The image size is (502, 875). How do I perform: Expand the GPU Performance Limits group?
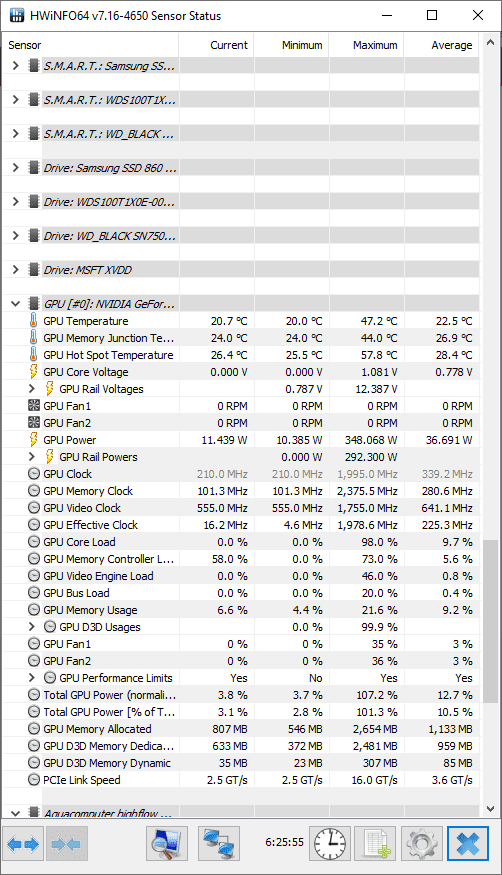pyautogui.click(x=32, y=678)
